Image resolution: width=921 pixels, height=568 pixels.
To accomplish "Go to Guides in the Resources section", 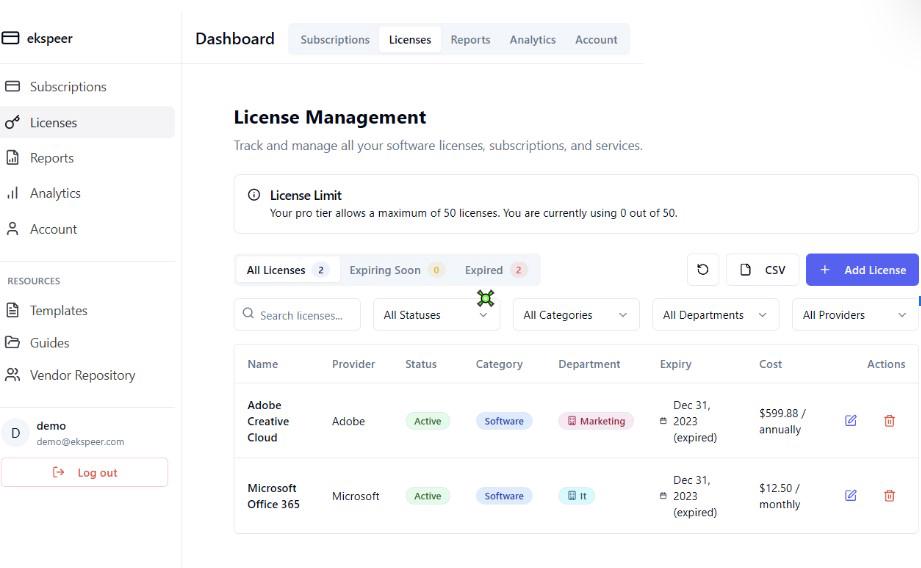I will click(49, 343).
